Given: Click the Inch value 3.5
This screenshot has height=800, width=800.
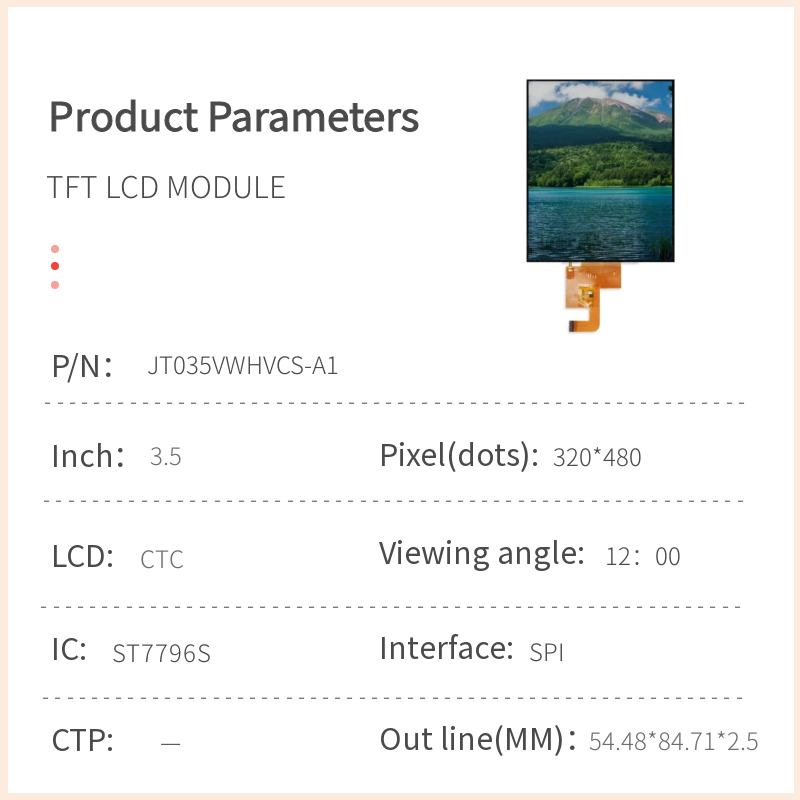Looking at the screenshot, I should (165, 458).
